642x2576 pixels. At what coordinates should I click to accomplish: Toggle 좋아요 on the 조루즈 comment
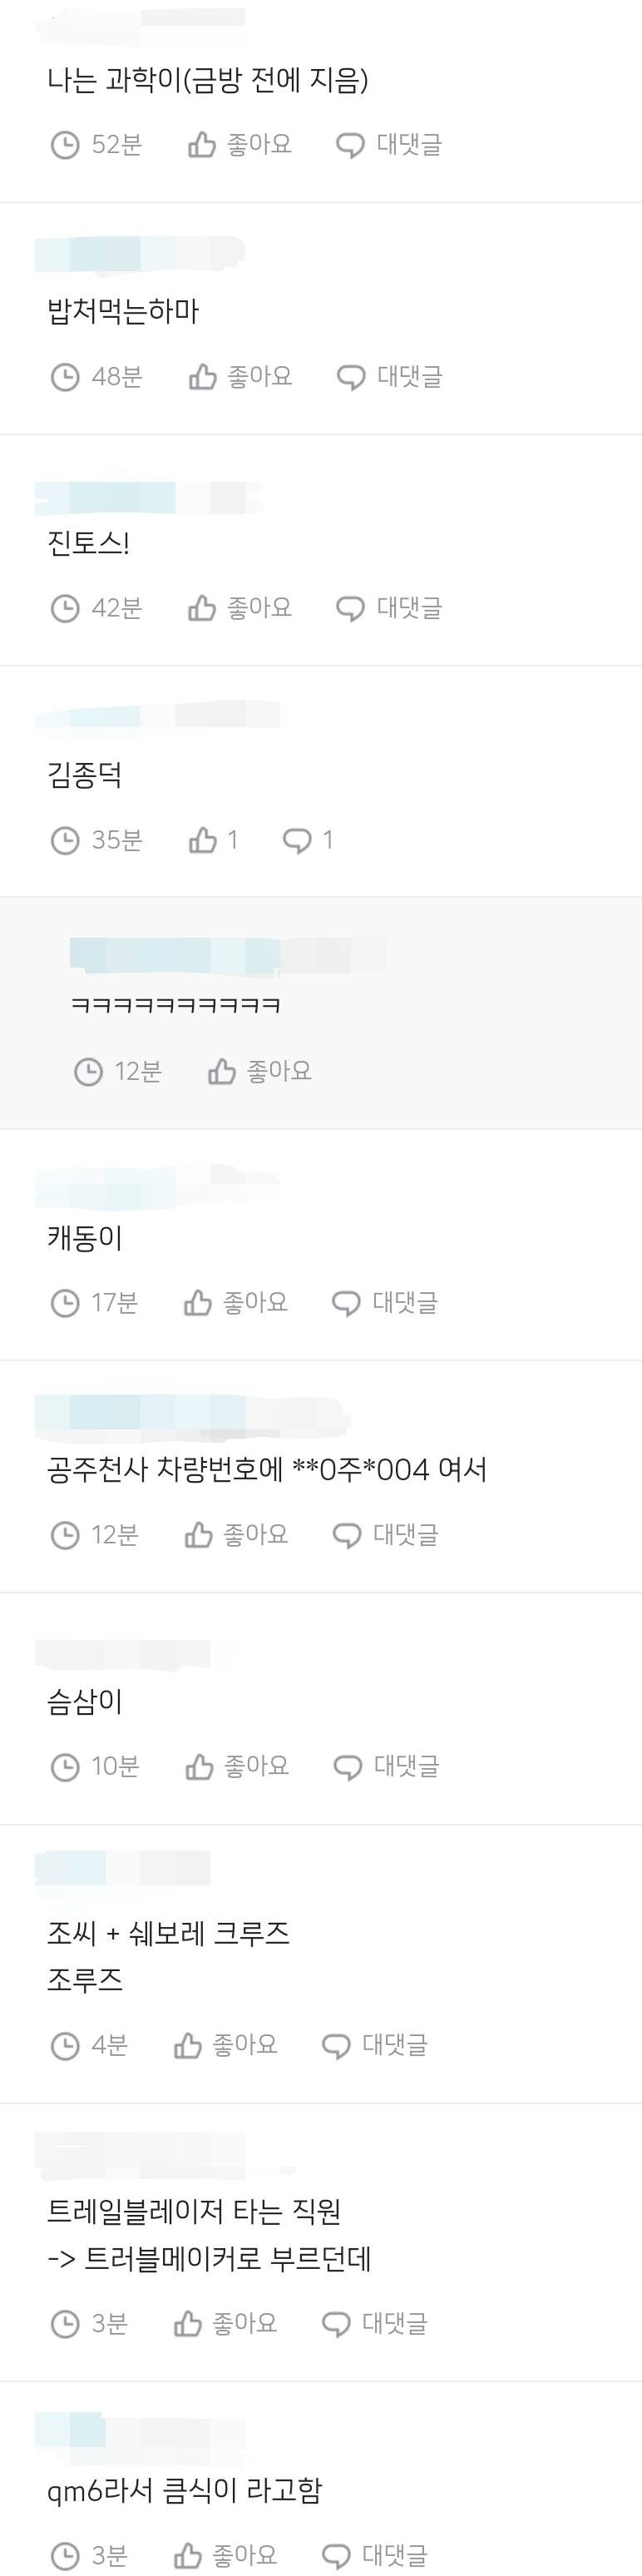tap(226, 2045)
